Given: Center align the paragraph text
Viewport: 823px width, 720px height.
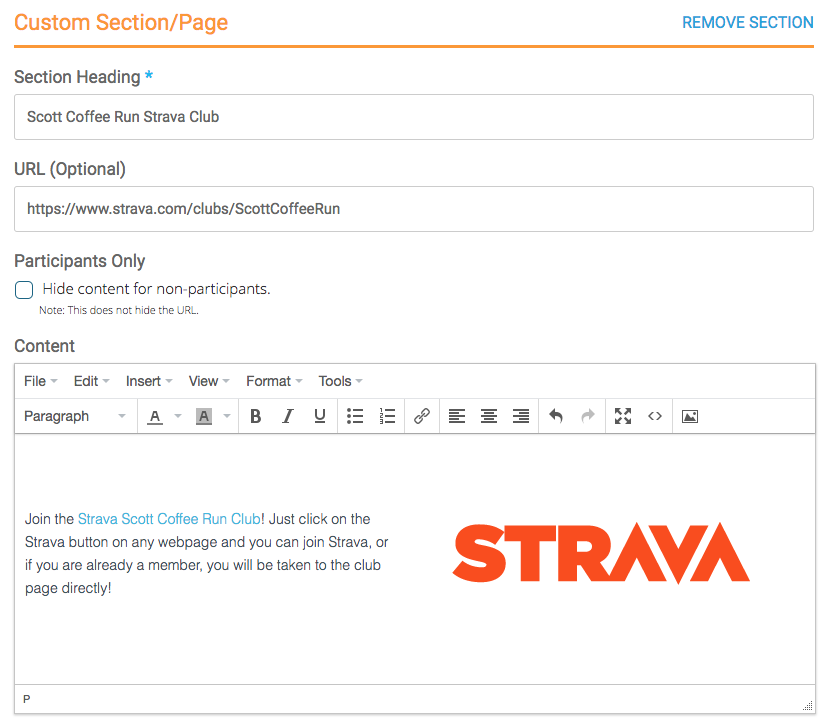Looking at the screenshot, I should pyautogui.click(x=489, y=416).
